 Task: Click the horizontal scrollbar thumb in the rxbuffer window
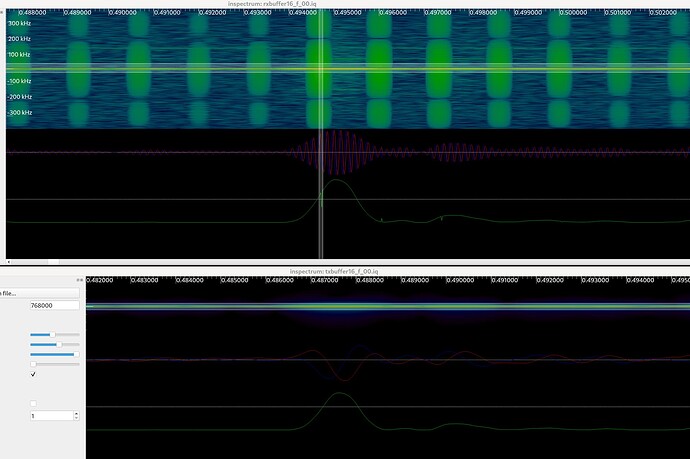53,262
